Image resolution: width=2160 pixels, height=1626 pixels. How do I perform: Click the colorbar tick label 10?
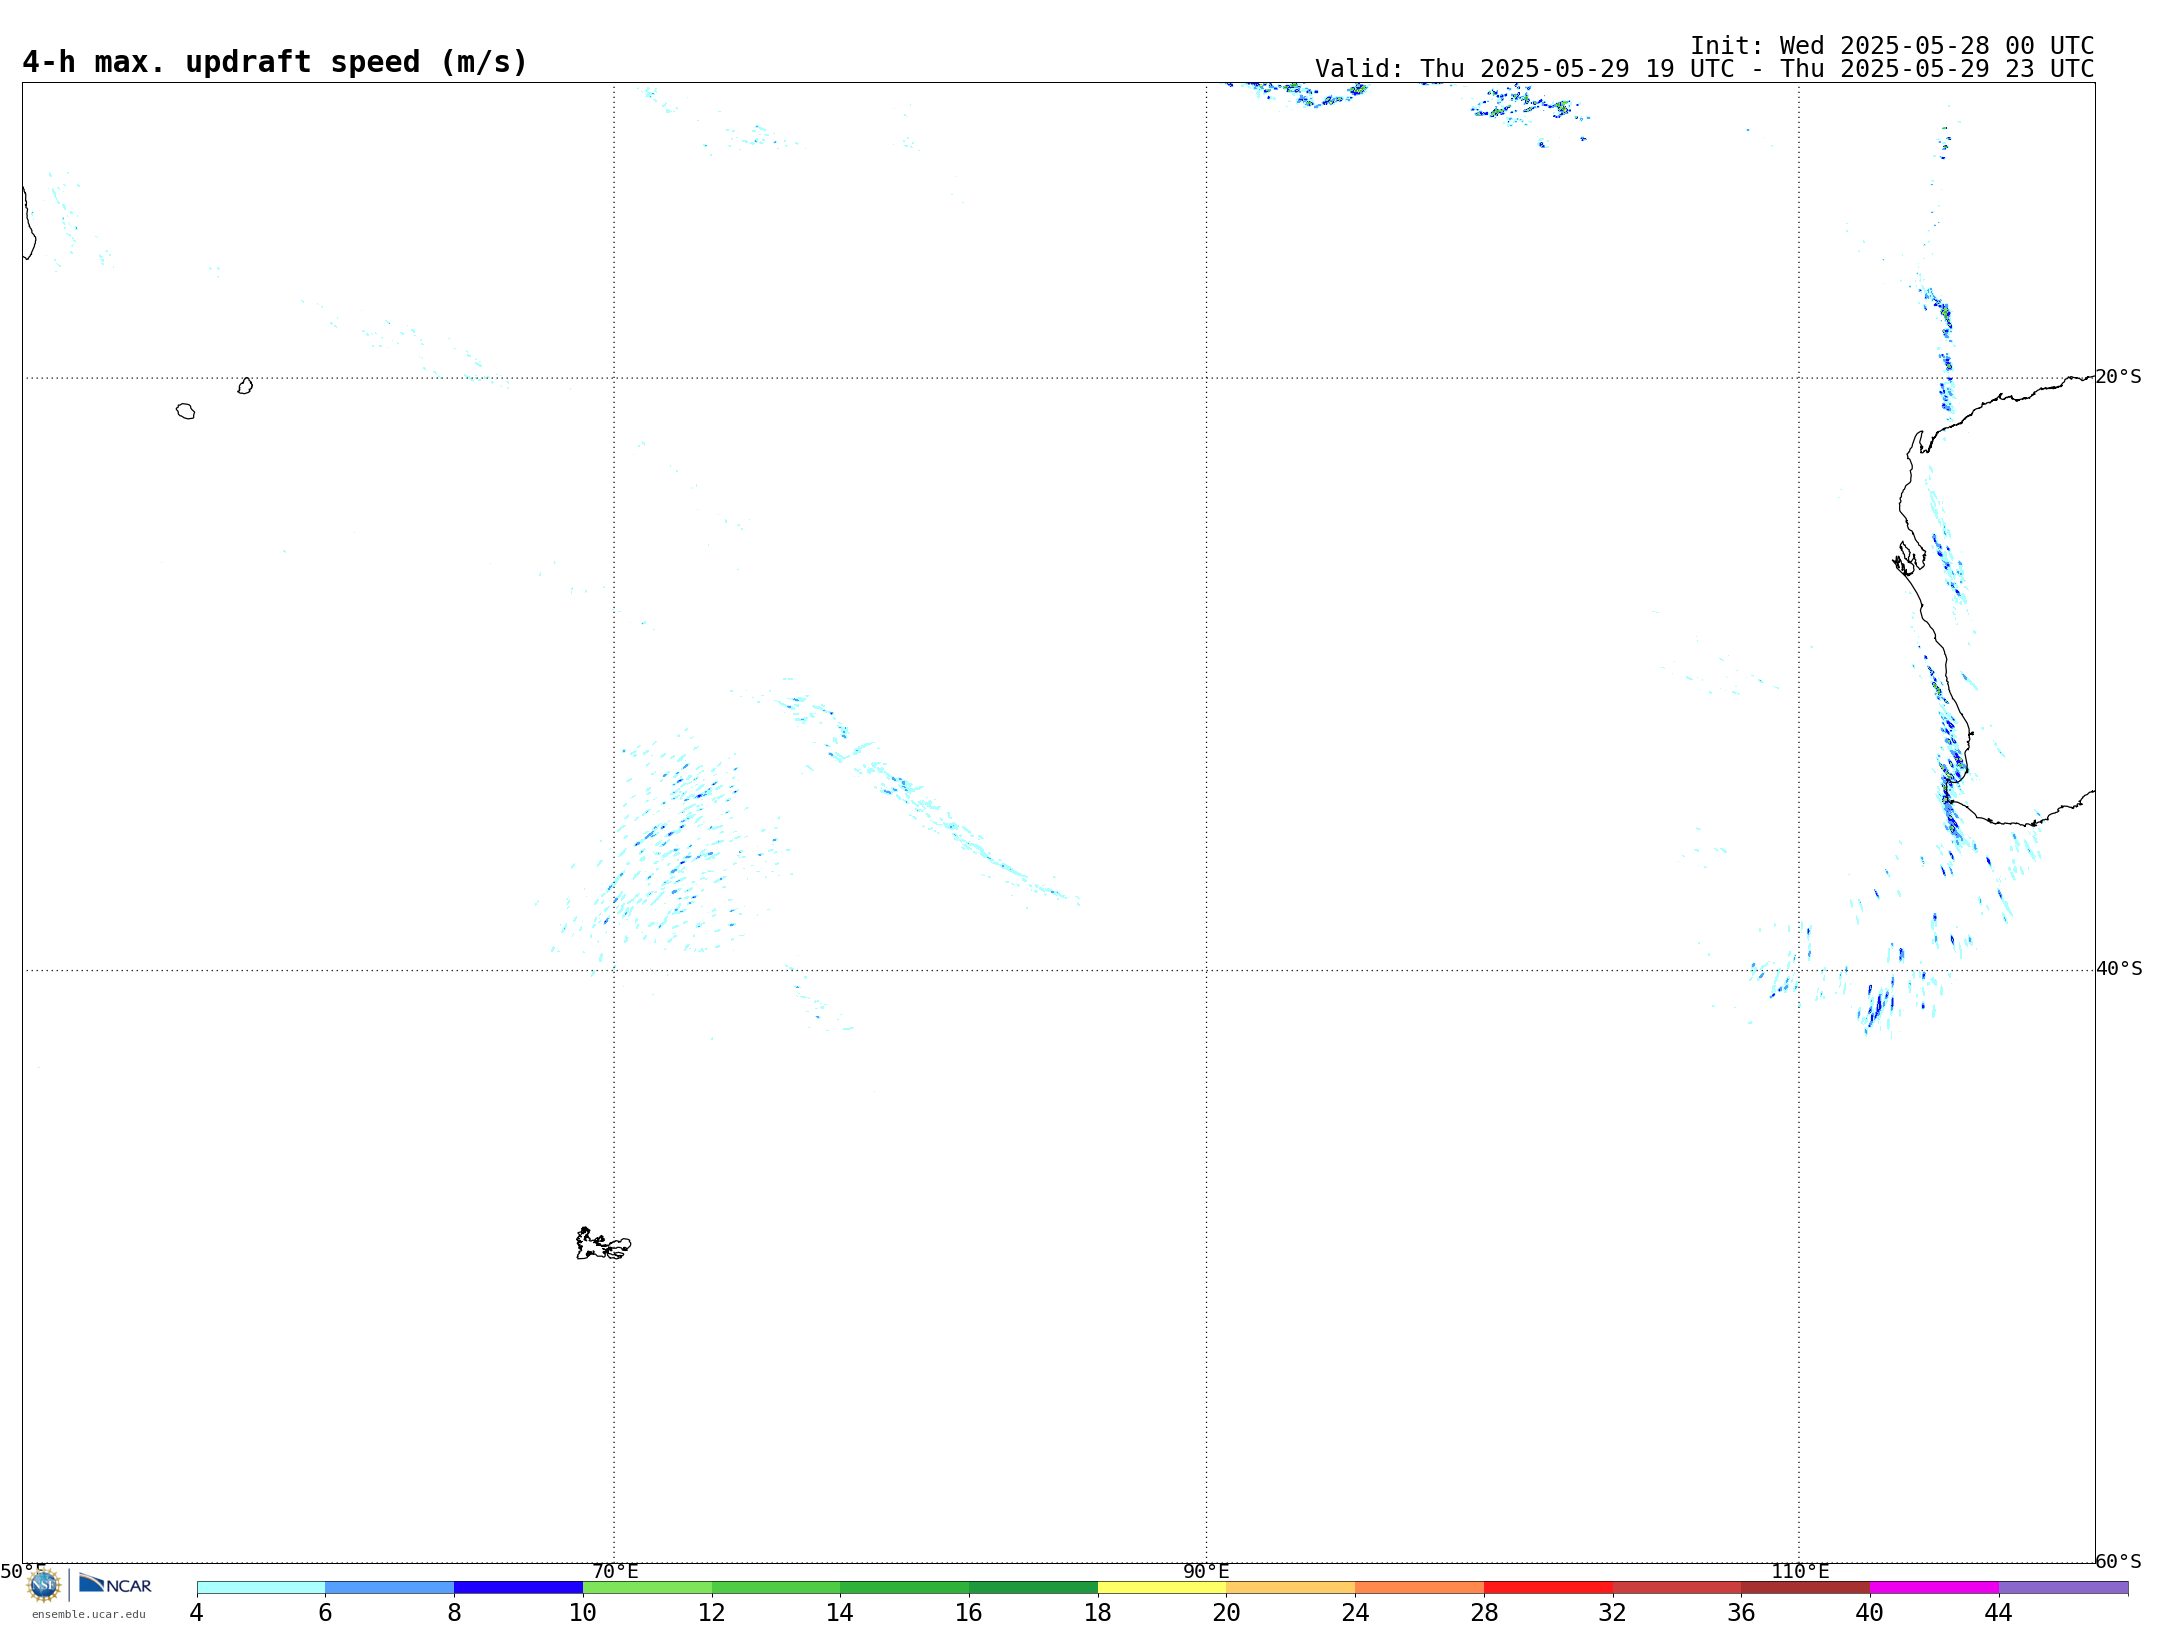583,1613
